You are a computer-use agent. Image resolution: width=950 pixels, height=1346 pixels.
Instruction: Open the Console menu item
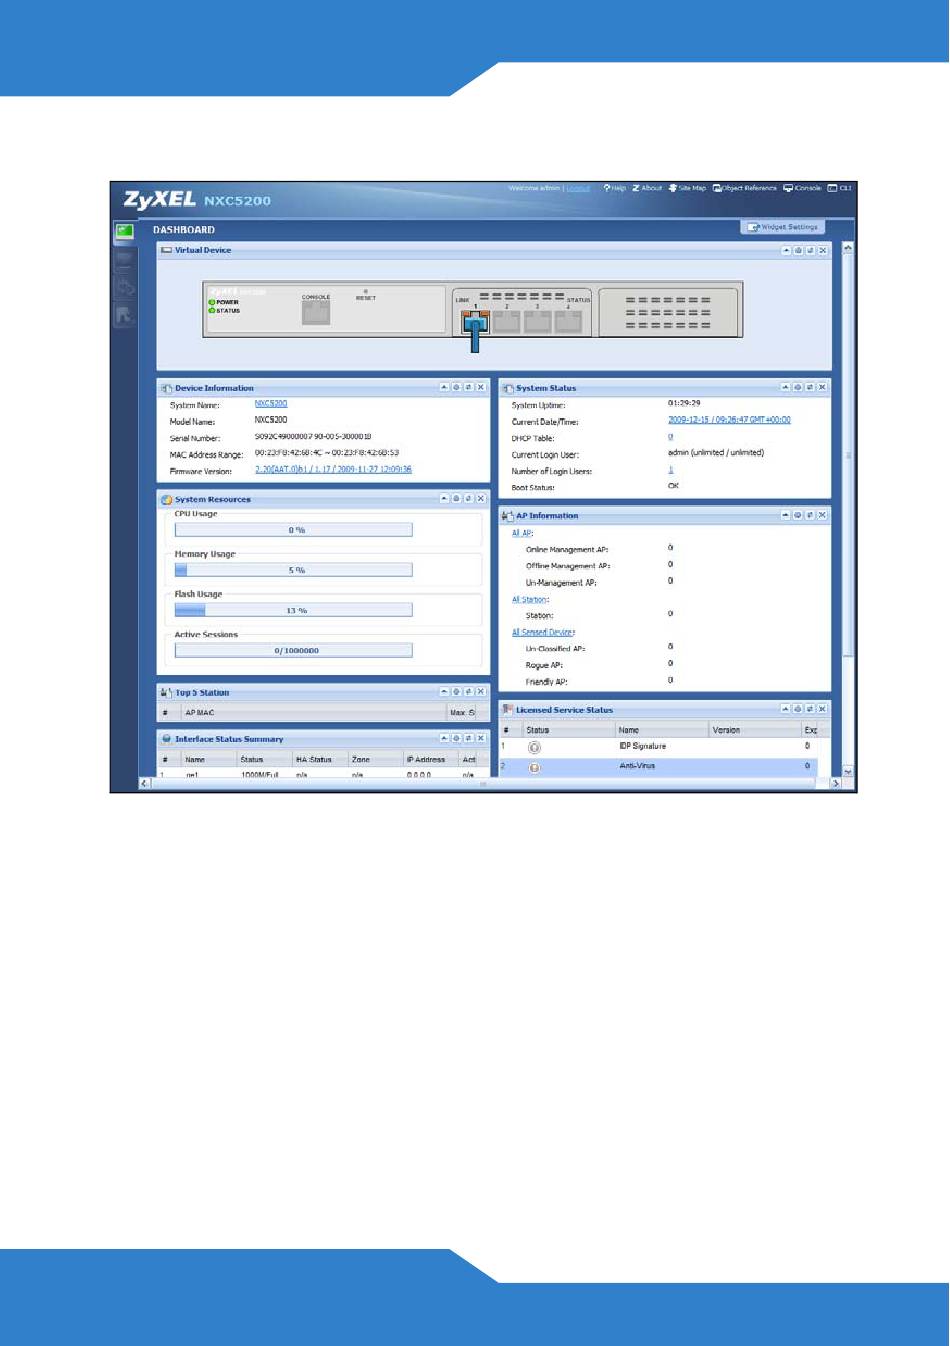click(x=803, y=188)
